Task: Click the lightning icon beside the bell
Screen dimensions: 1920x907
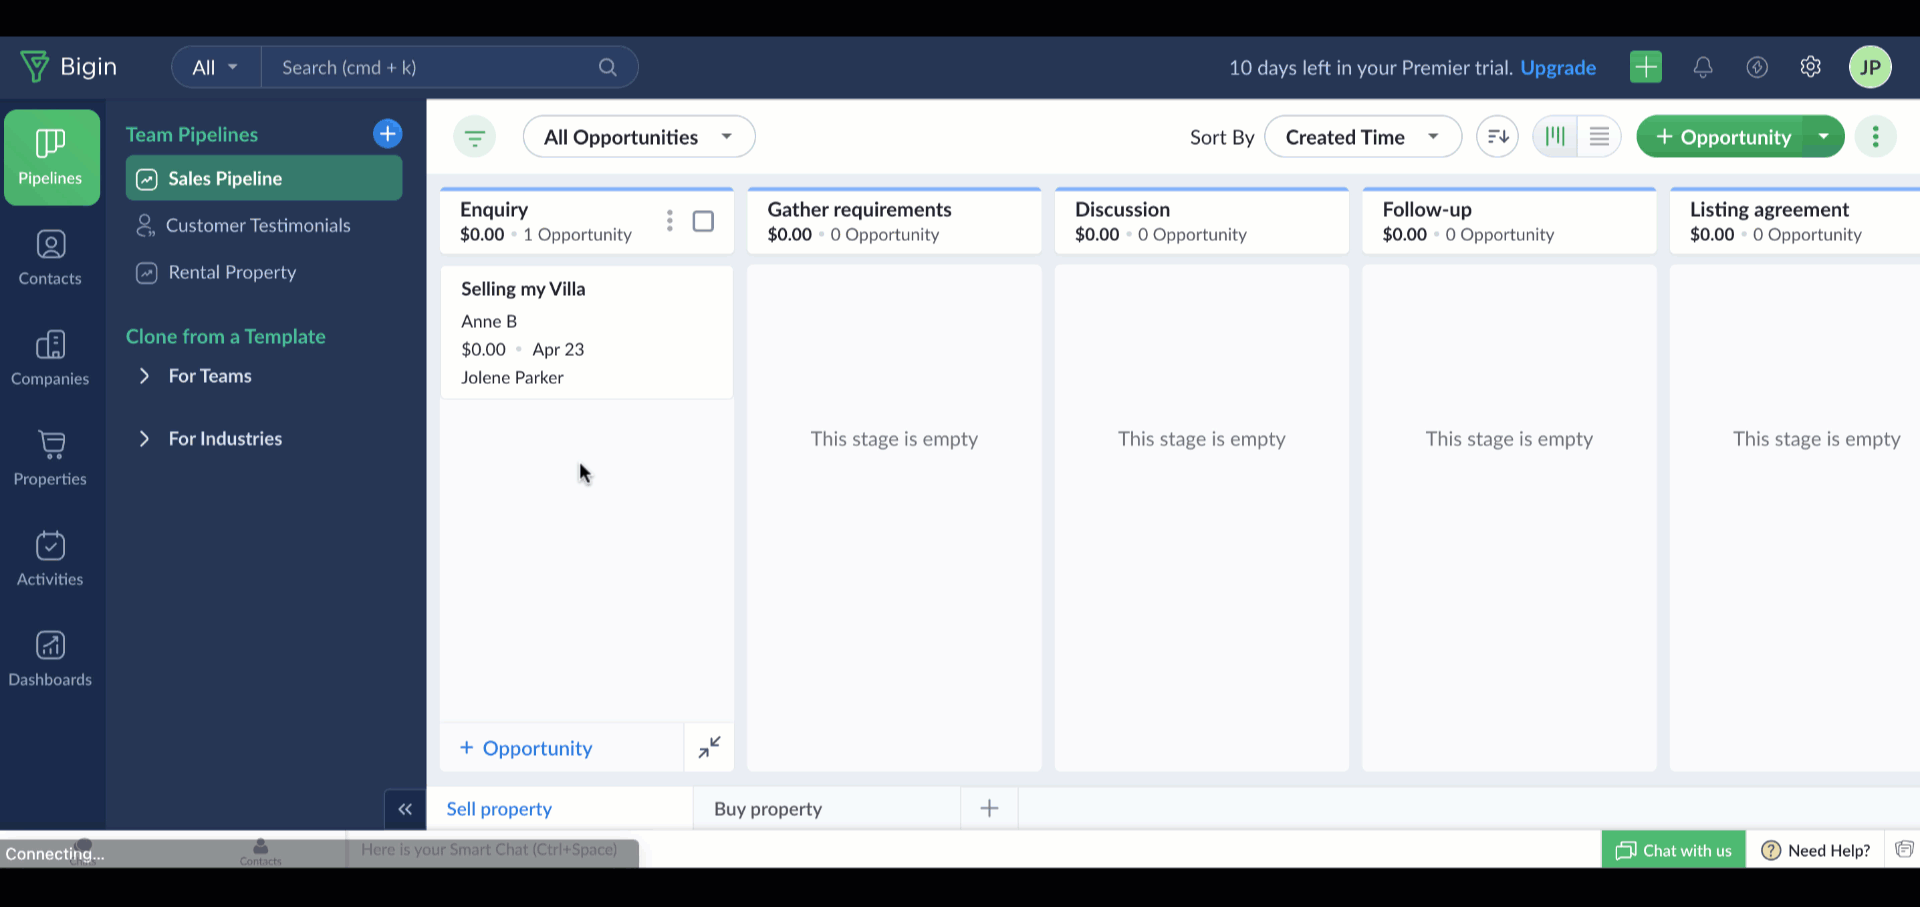Action: (x=1757, y=67)
